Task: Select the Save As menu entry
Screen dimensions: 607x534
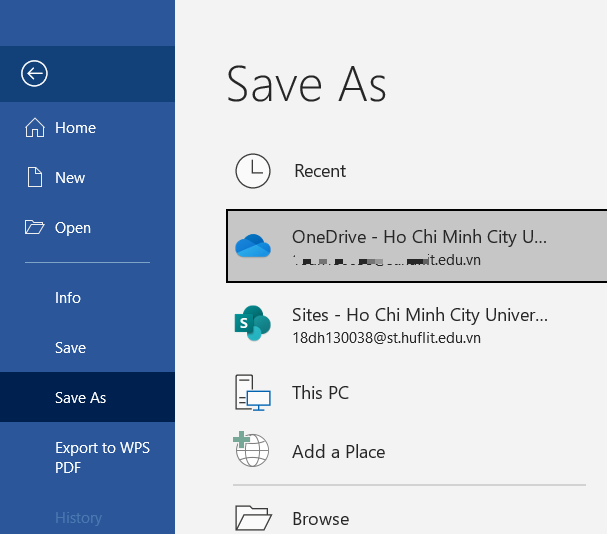Action: [87, 397]
